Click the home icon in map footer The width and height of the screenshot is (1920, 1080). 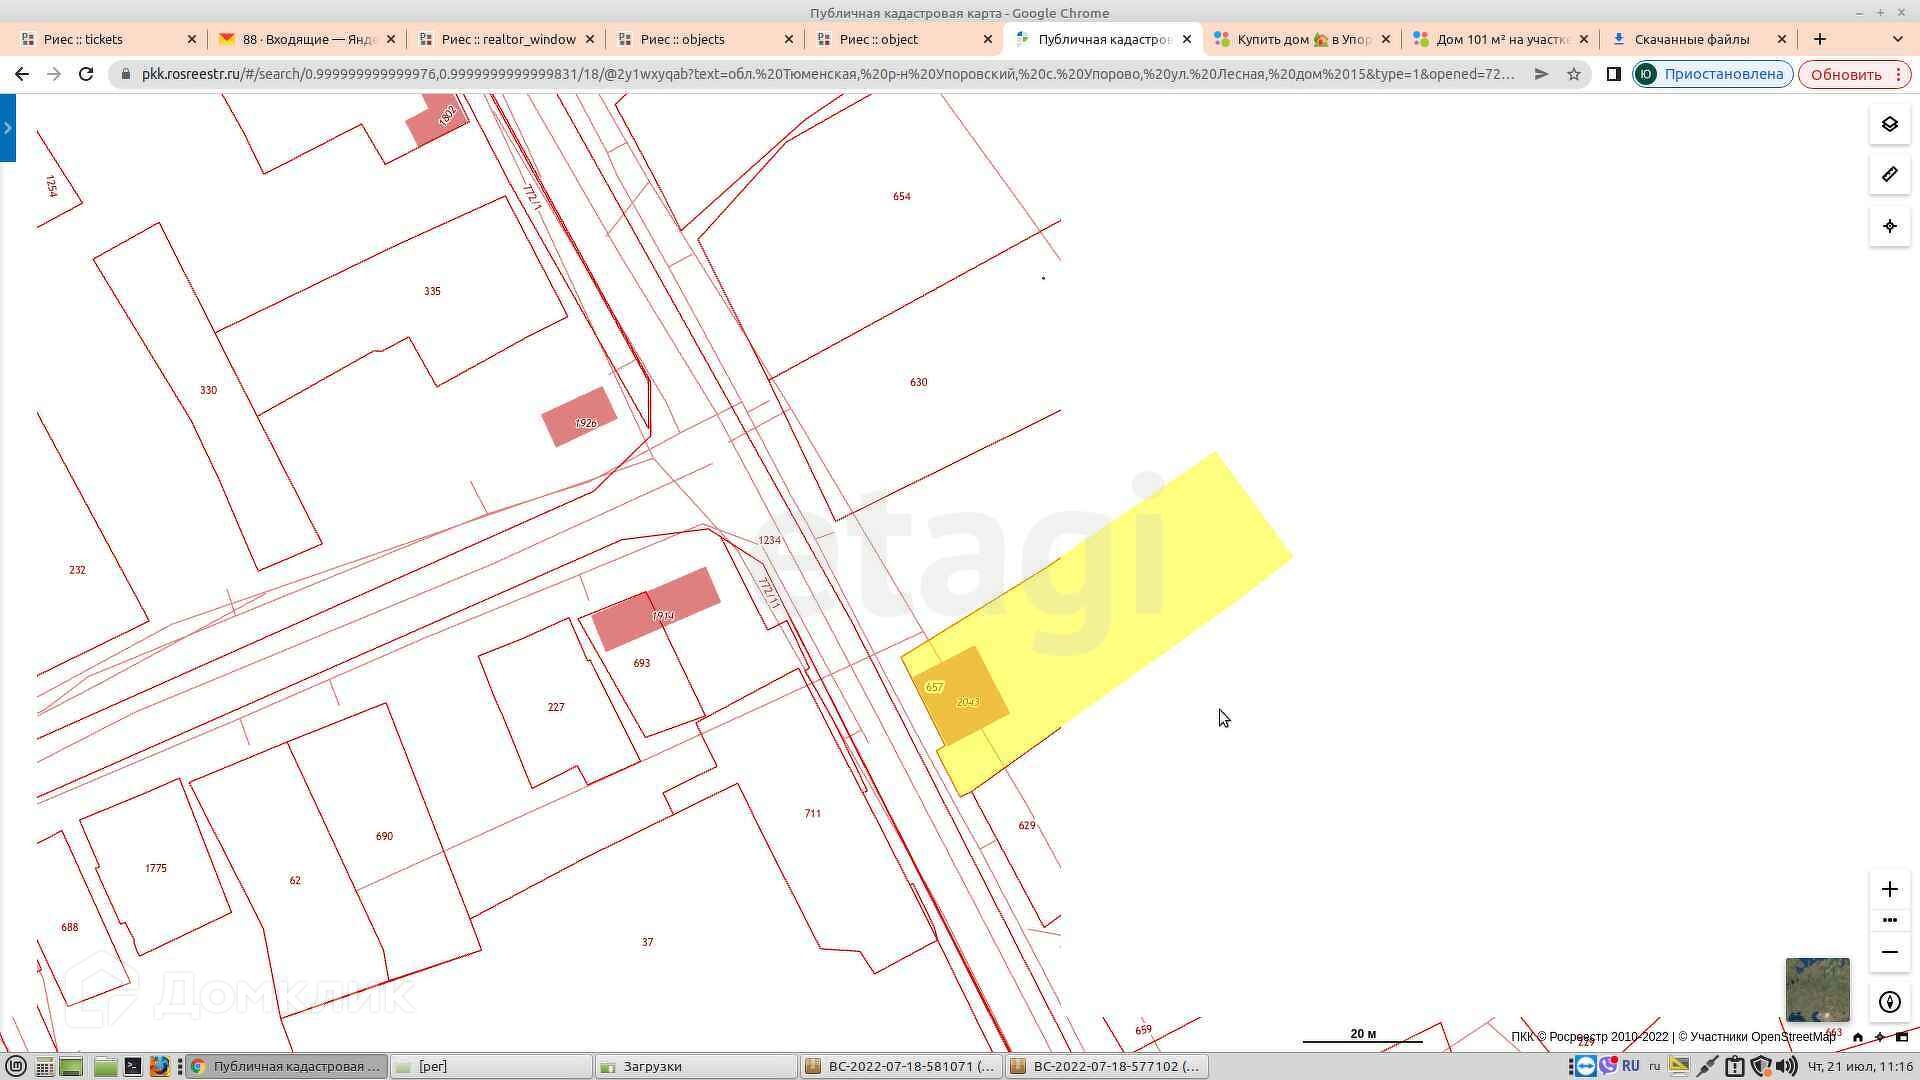pos(1857,1037)
